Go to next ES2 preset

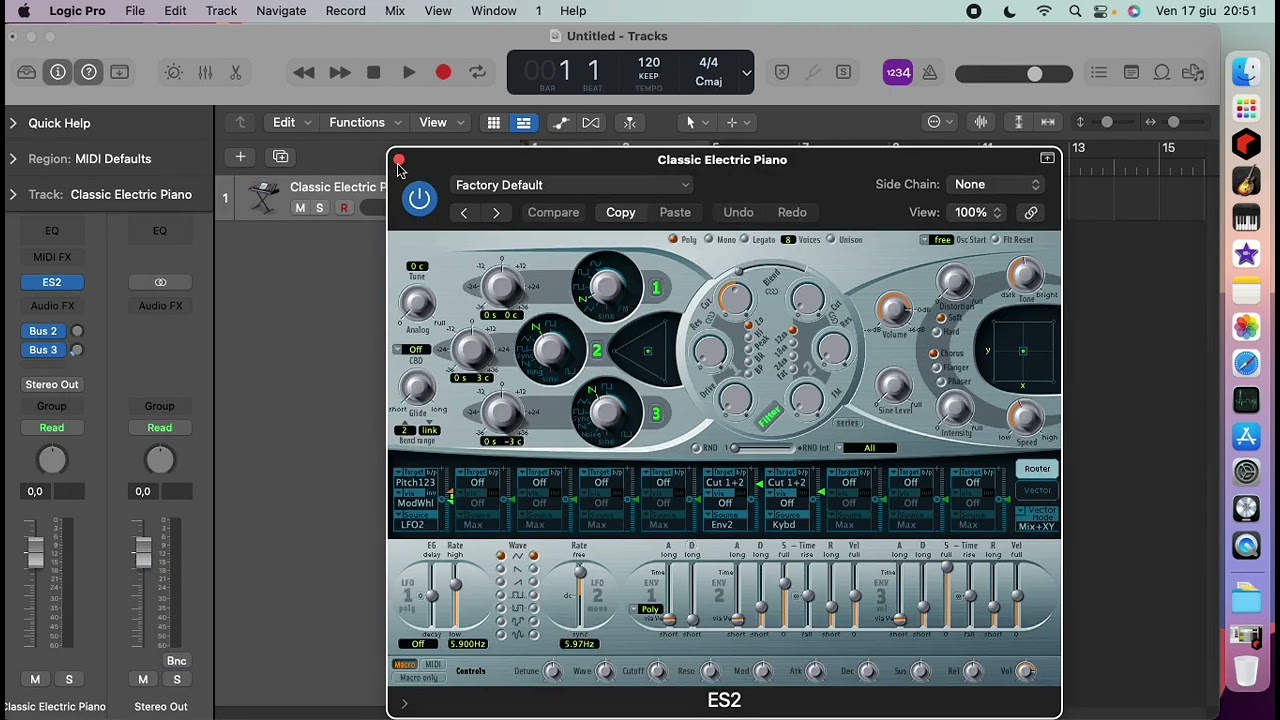496,212
